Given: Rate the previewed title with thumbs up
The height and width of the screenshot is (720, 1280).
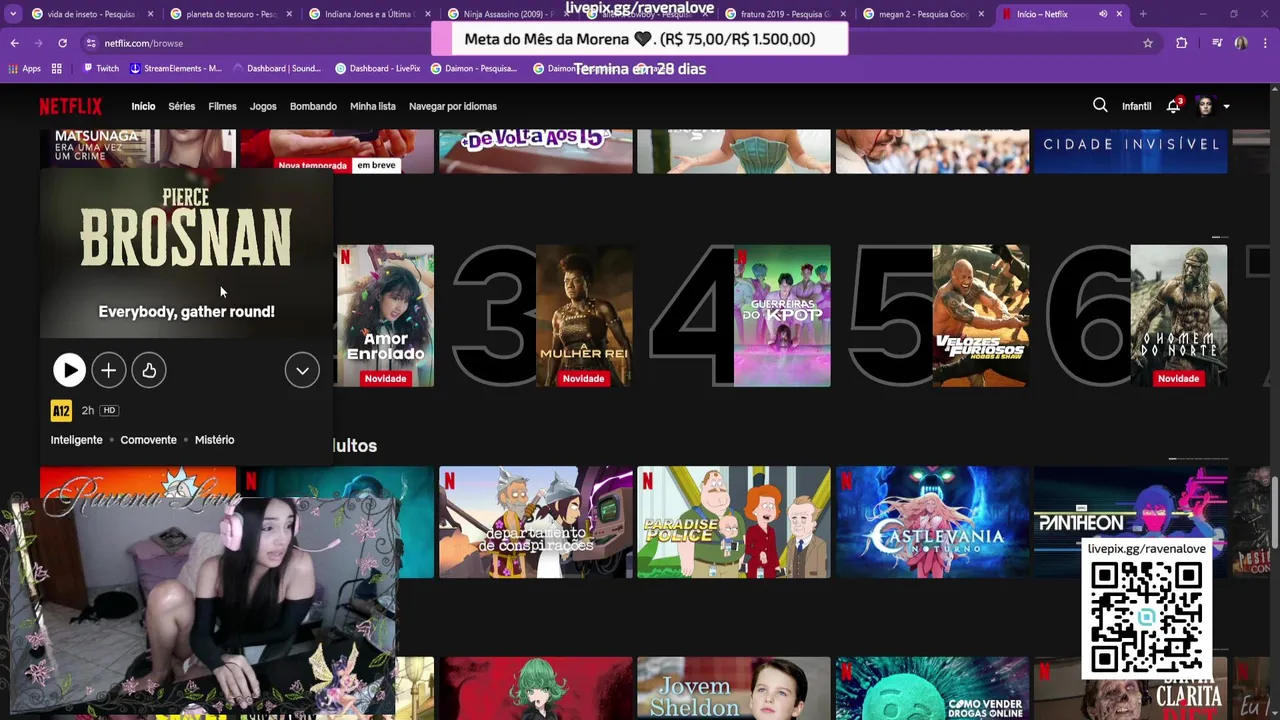Looking at the screenshot, I should click(149, 371).
